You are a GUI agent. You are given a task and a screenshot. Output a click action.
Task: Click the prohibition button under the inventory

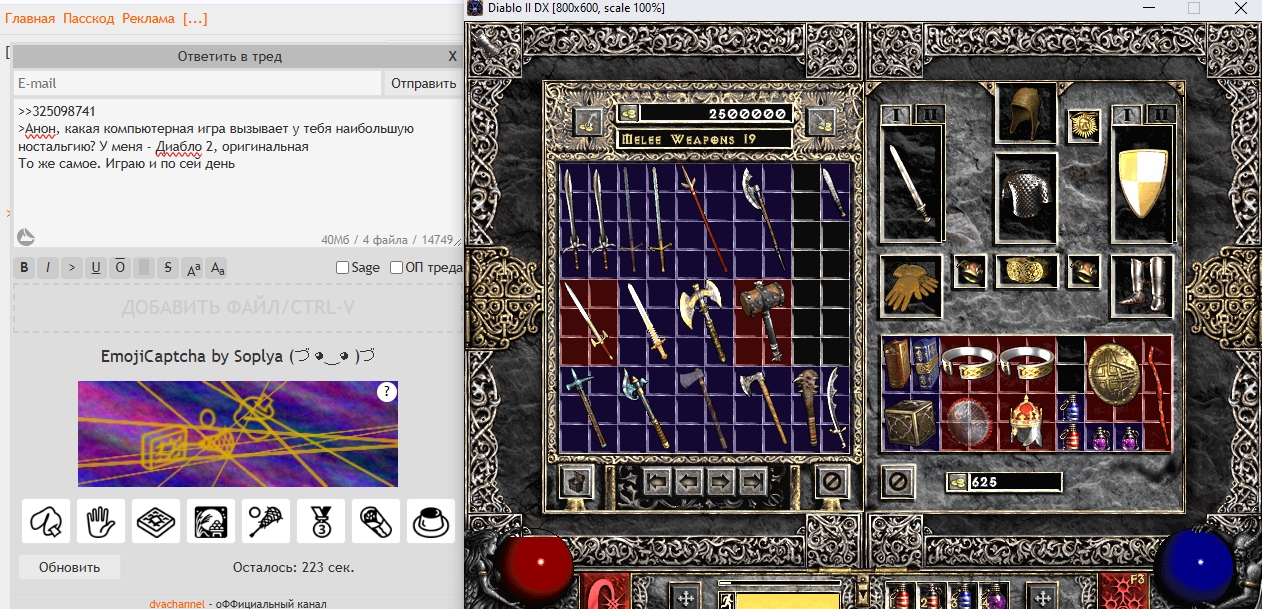(898, 482)
